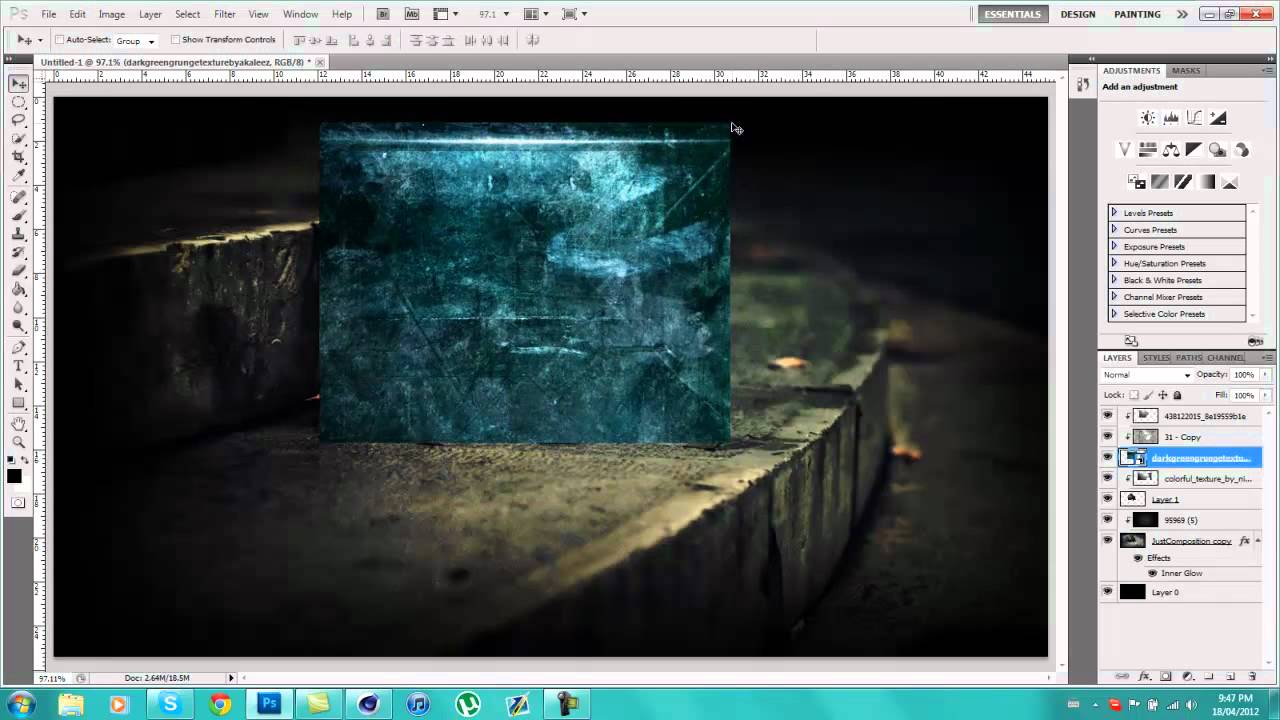Select the Lasso tool
1280x720 pixels.
tap(19, 120)
